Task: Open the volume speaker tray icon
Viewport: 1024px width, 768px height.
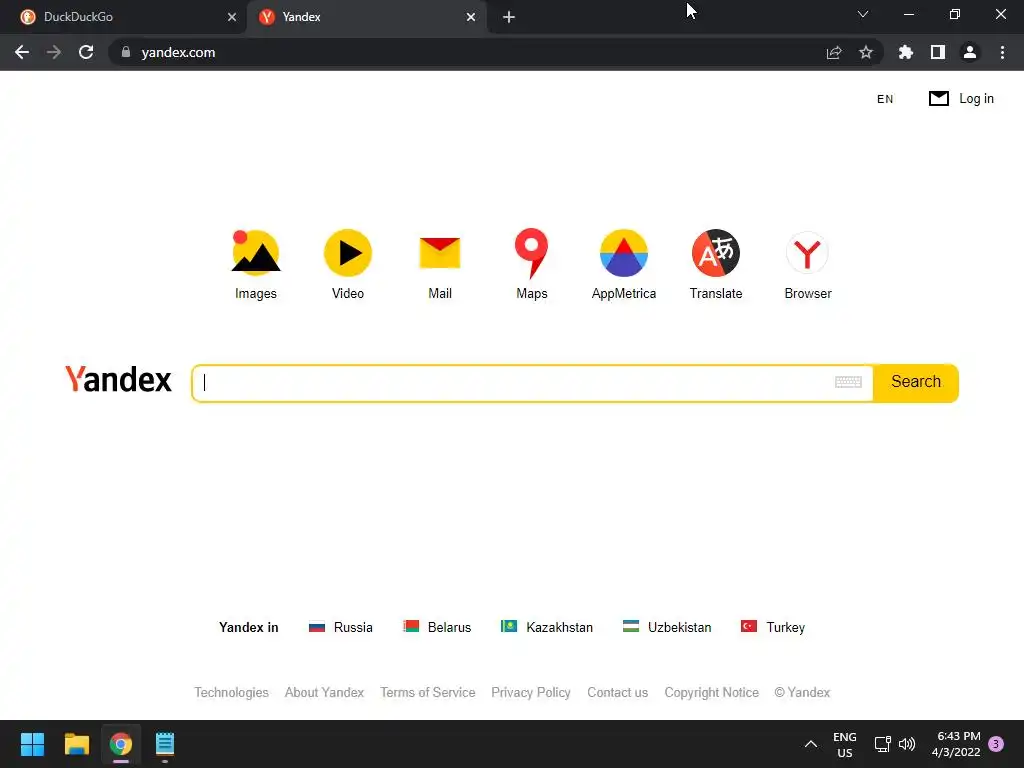Action: [907, 744]
